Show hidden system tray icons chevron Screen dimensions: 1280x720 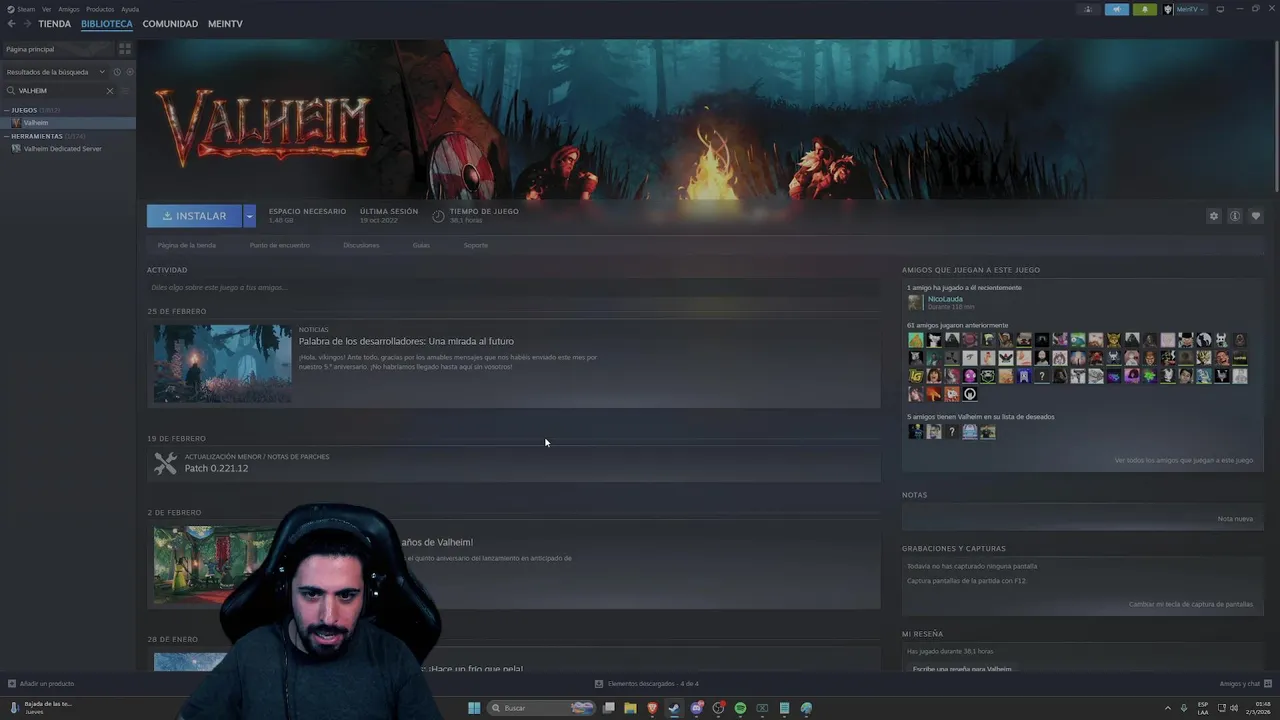[1168, 708]
